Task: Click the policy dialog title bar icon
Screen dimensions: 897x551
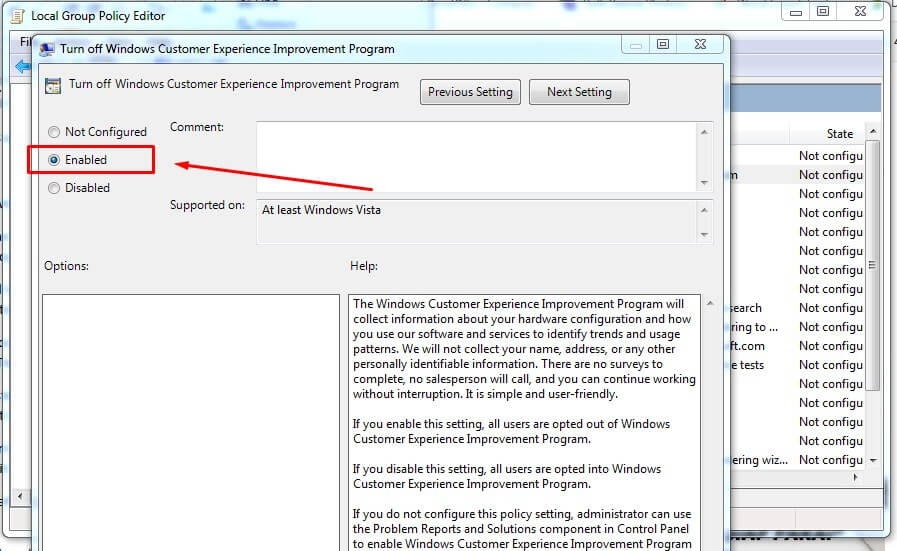Action: coord(47,49)
